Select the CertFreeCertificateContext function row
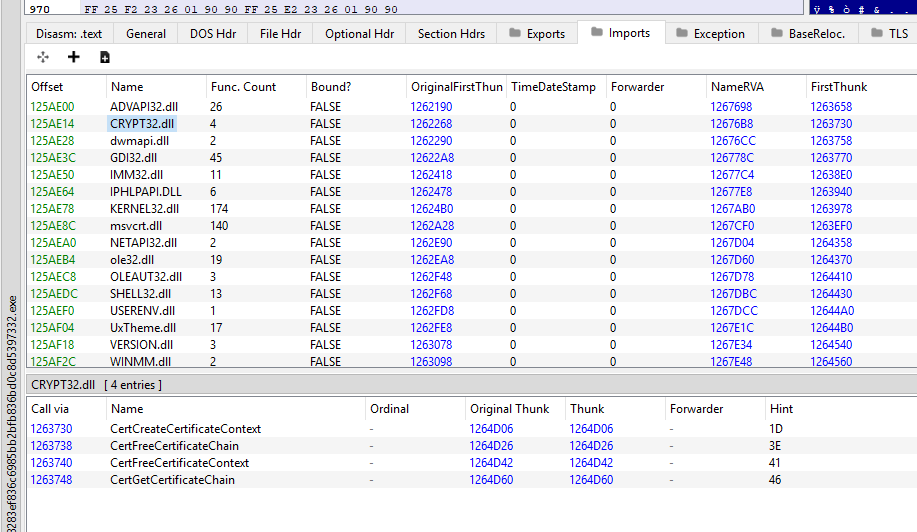Image resolution: width=917 pixels, height=532 pixels. point(471,463)
